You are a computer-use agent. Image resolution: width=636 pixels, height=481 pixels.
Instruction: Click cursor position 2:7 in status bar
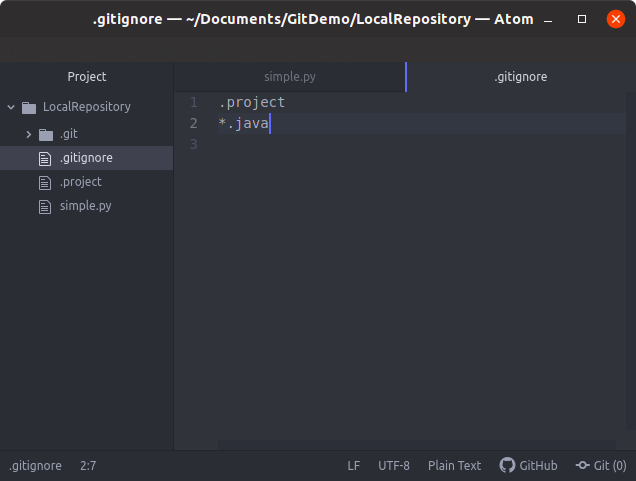coord(88,466)
